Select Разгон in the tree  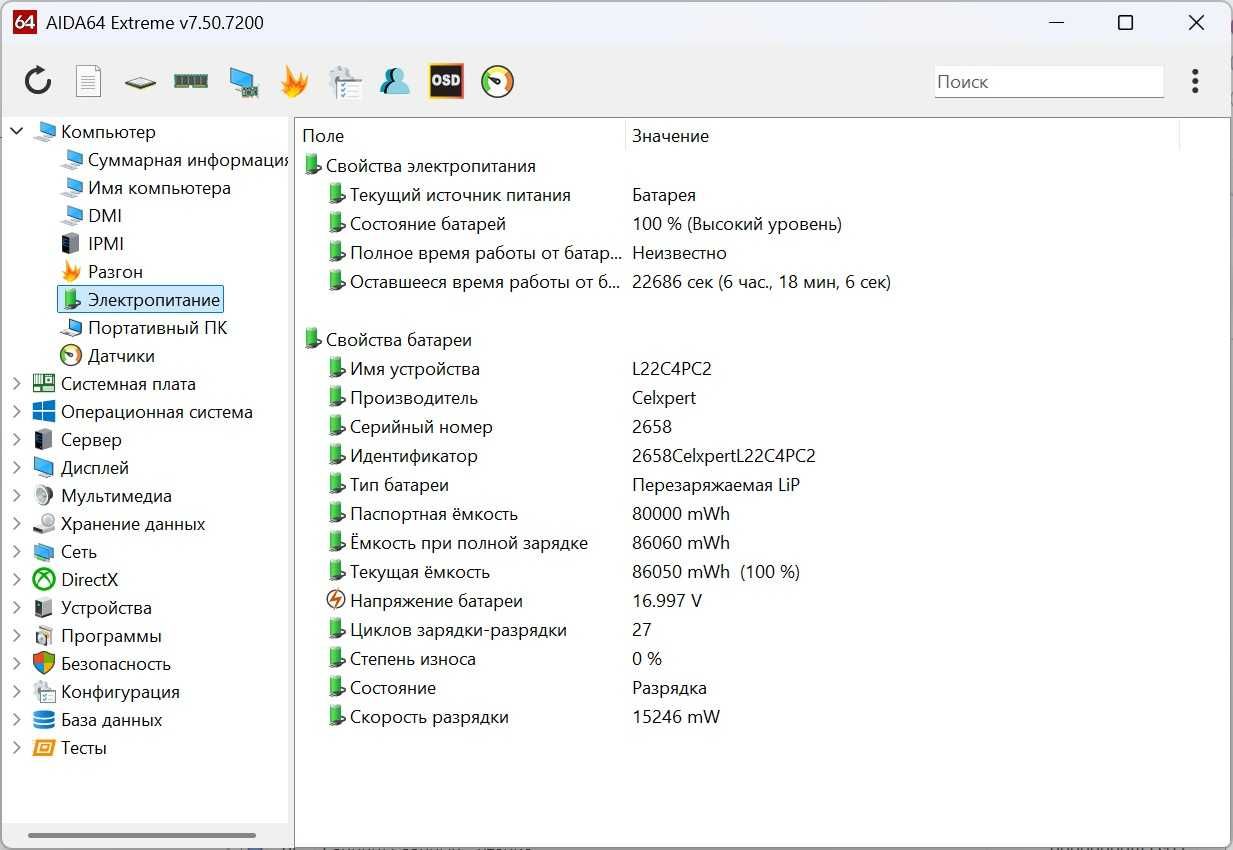[115, 271]
